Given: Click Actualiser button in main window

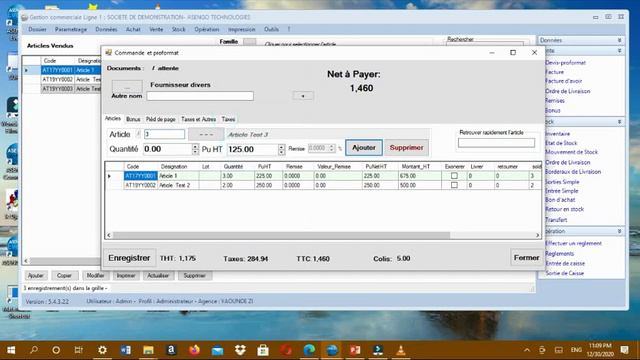Looking at the screenshot, I should click(x=158, y=276).
